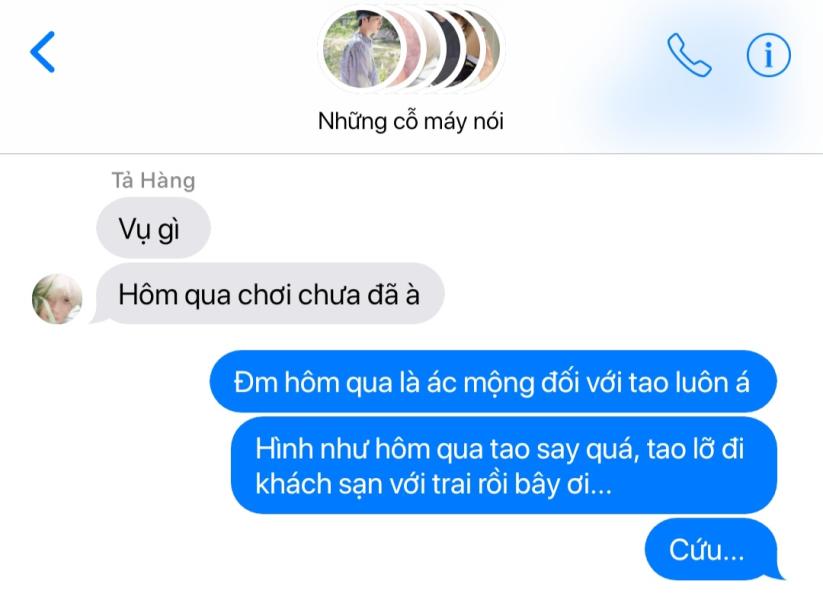Select the "Hôm qua chơi chưa đã à" message
Screen dimensions: 823x600
point(269,294)
